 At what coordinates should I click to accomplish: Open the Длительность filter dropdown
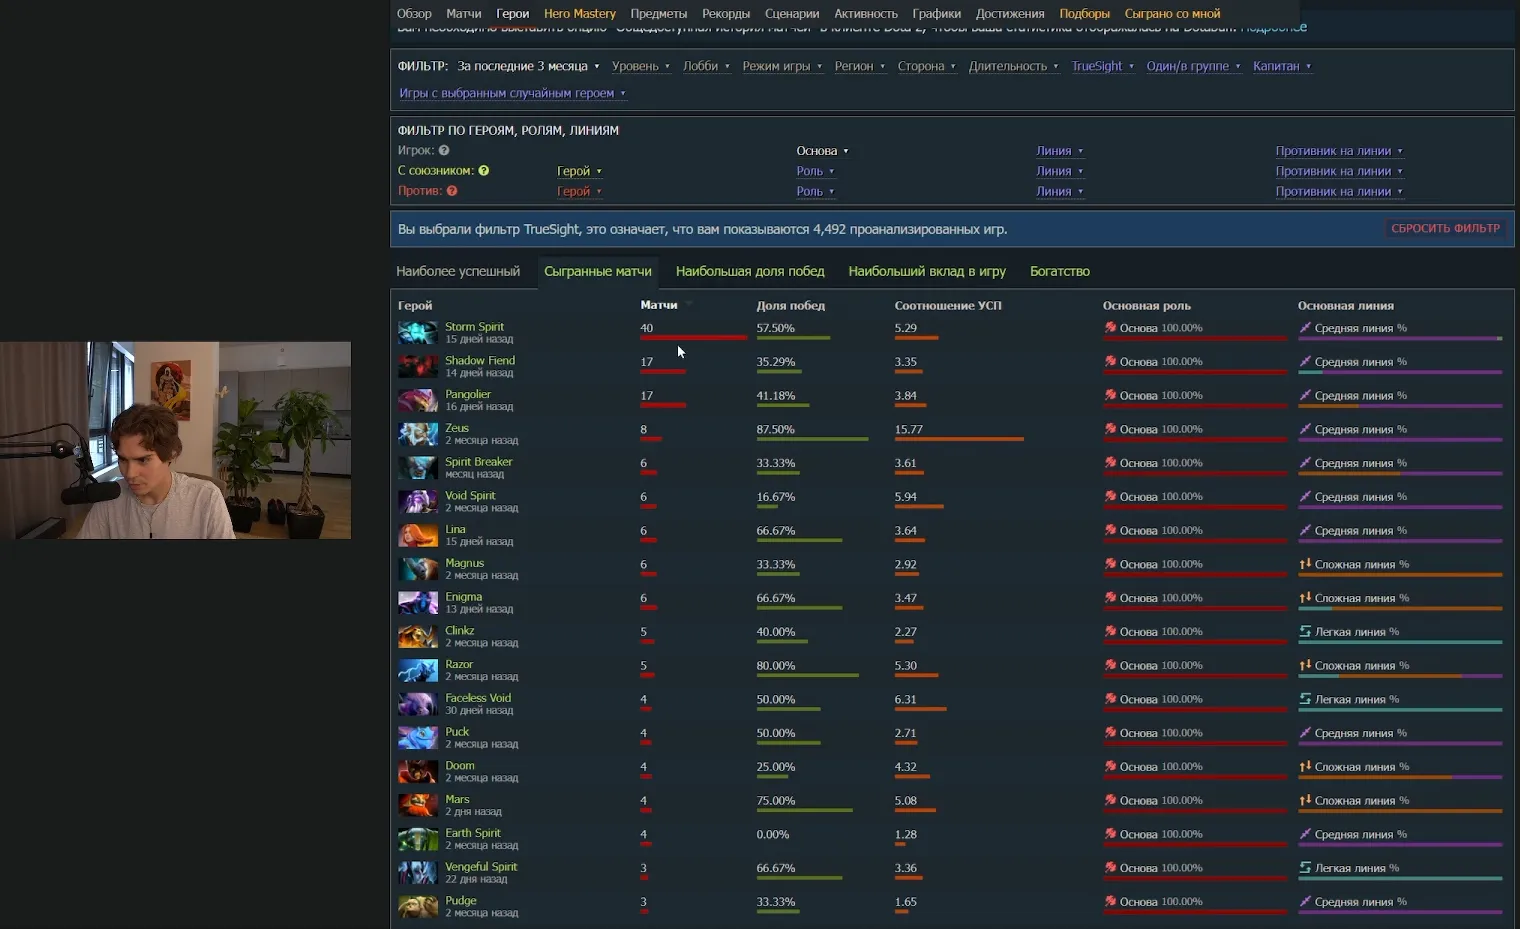(x=1013, y=66)
